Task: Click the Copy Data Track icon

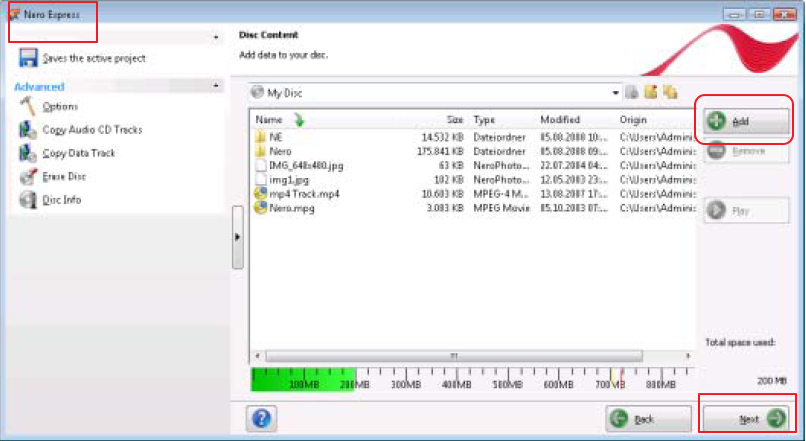Action: tap(28, 153)
